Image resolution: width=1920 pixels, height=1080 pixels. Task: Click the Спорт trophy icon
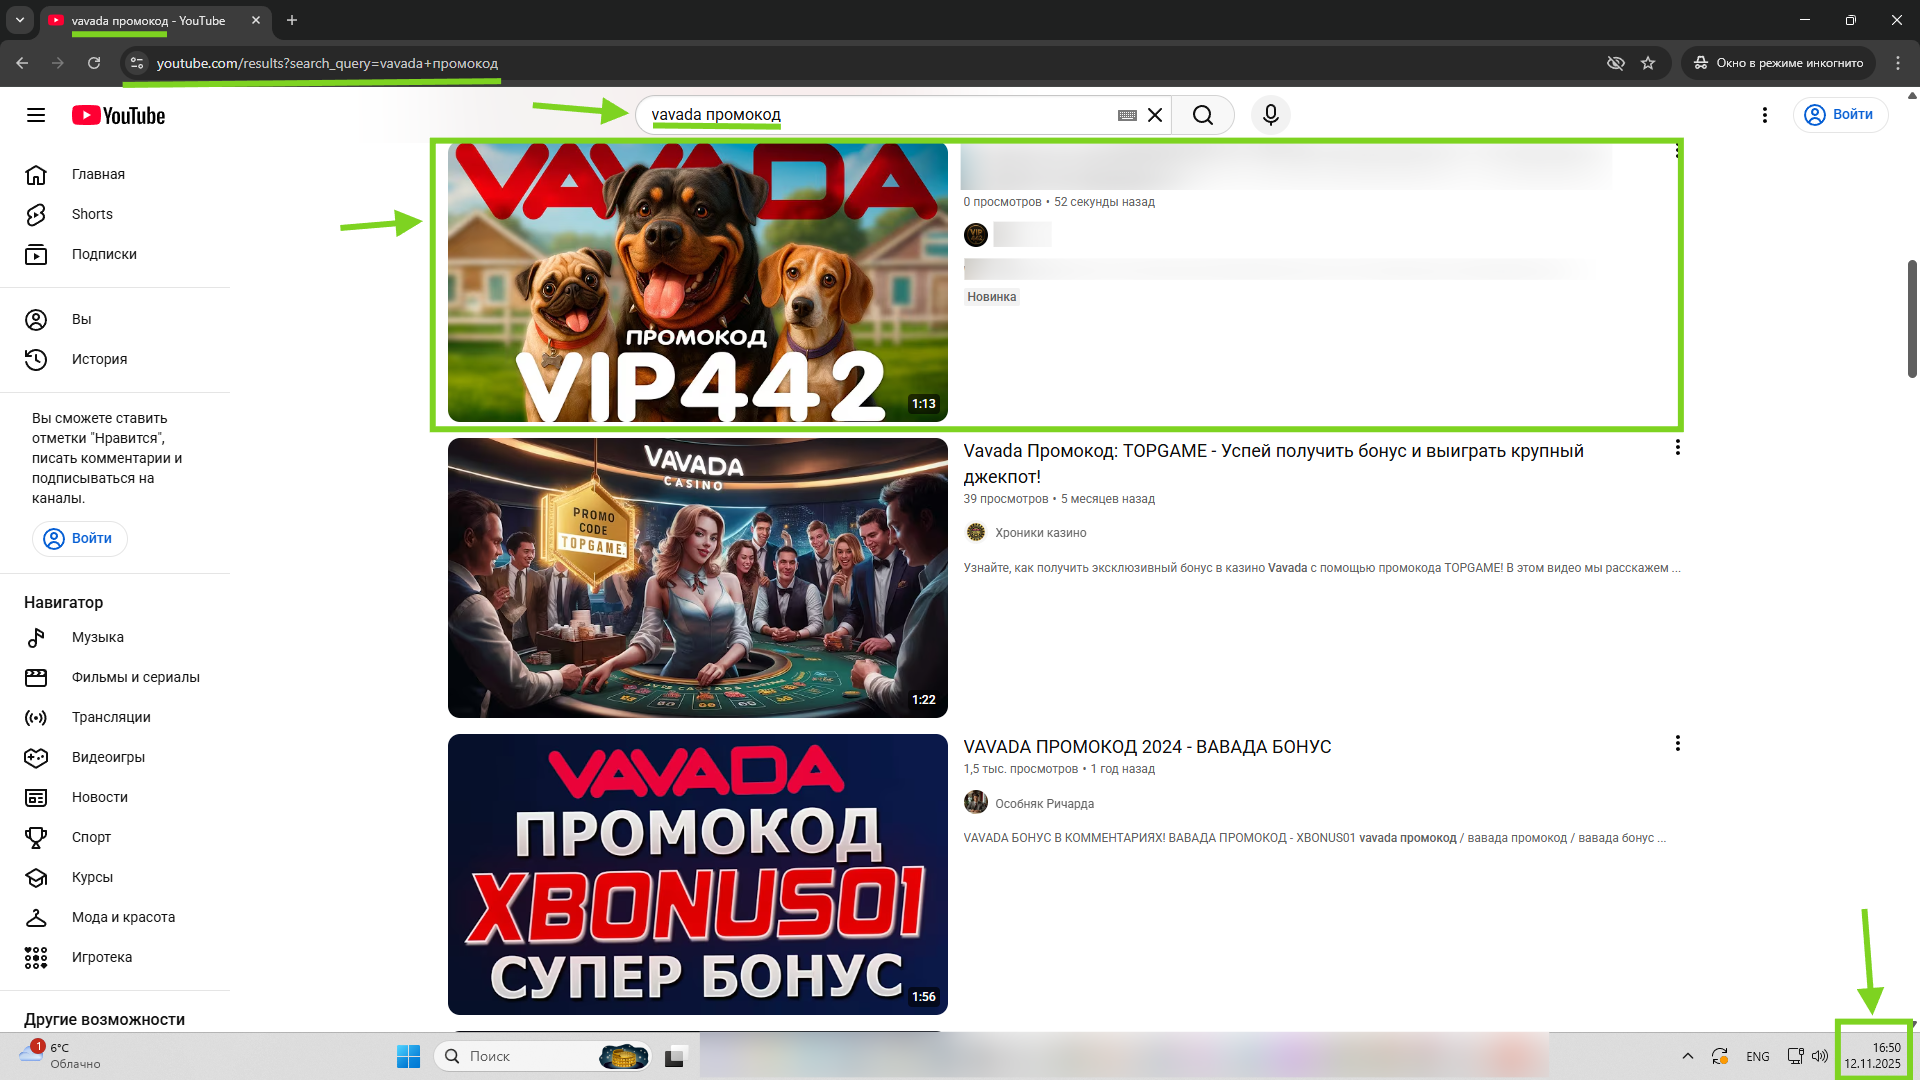(36, 838)
